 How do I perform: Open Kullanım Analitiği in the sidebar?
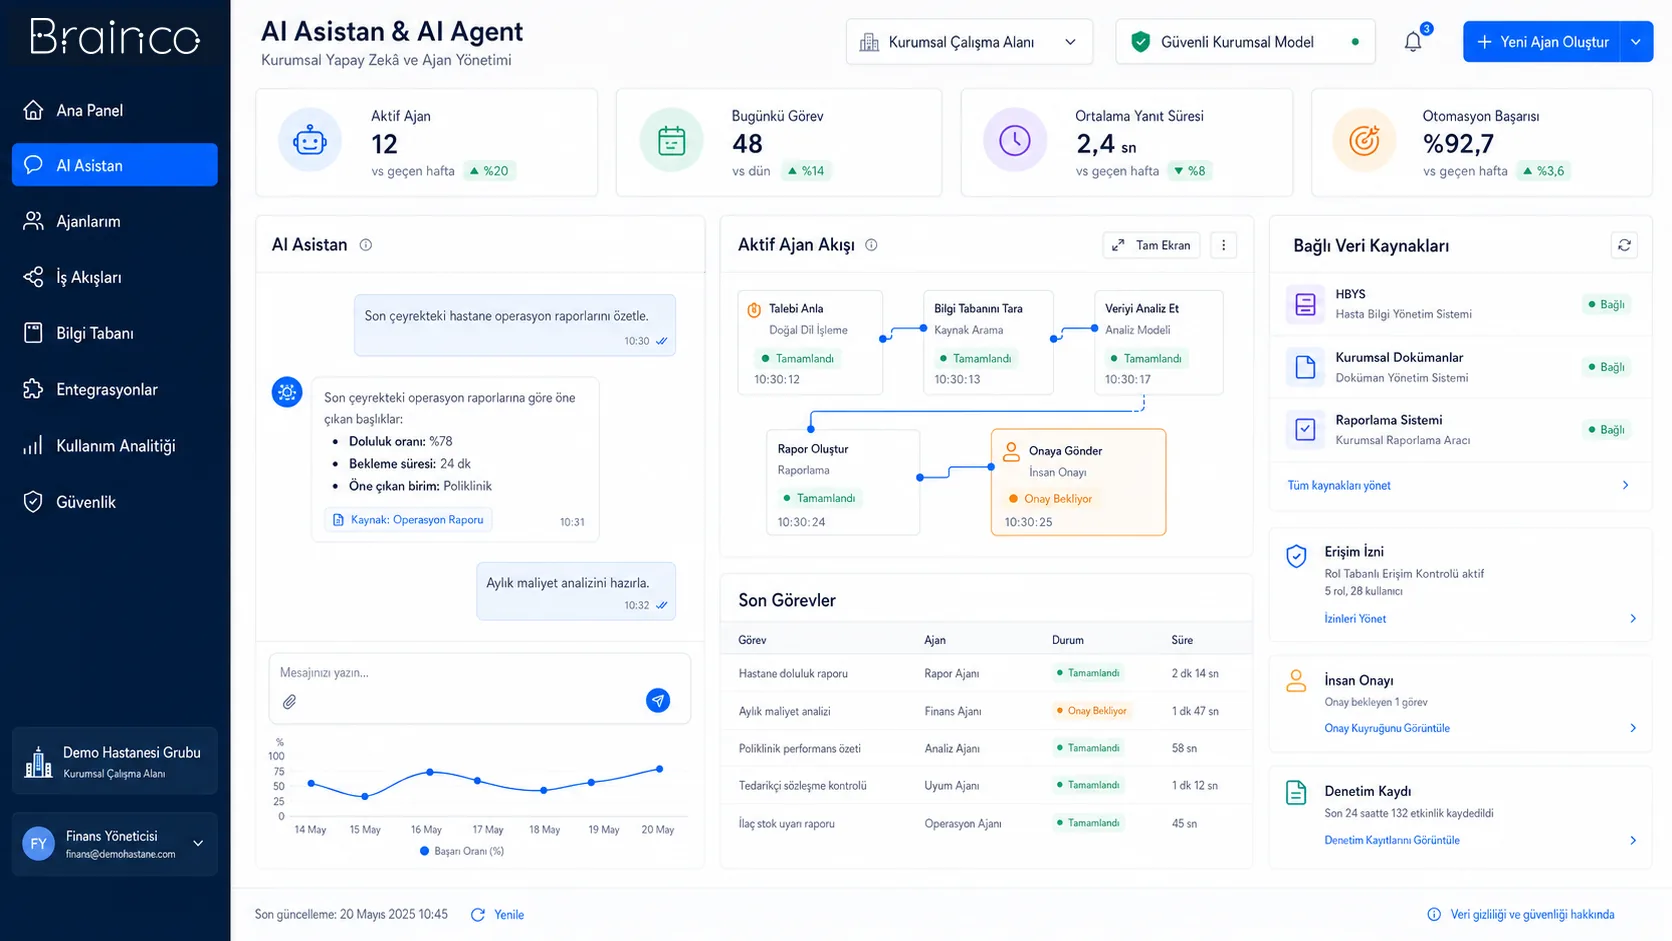114,445
